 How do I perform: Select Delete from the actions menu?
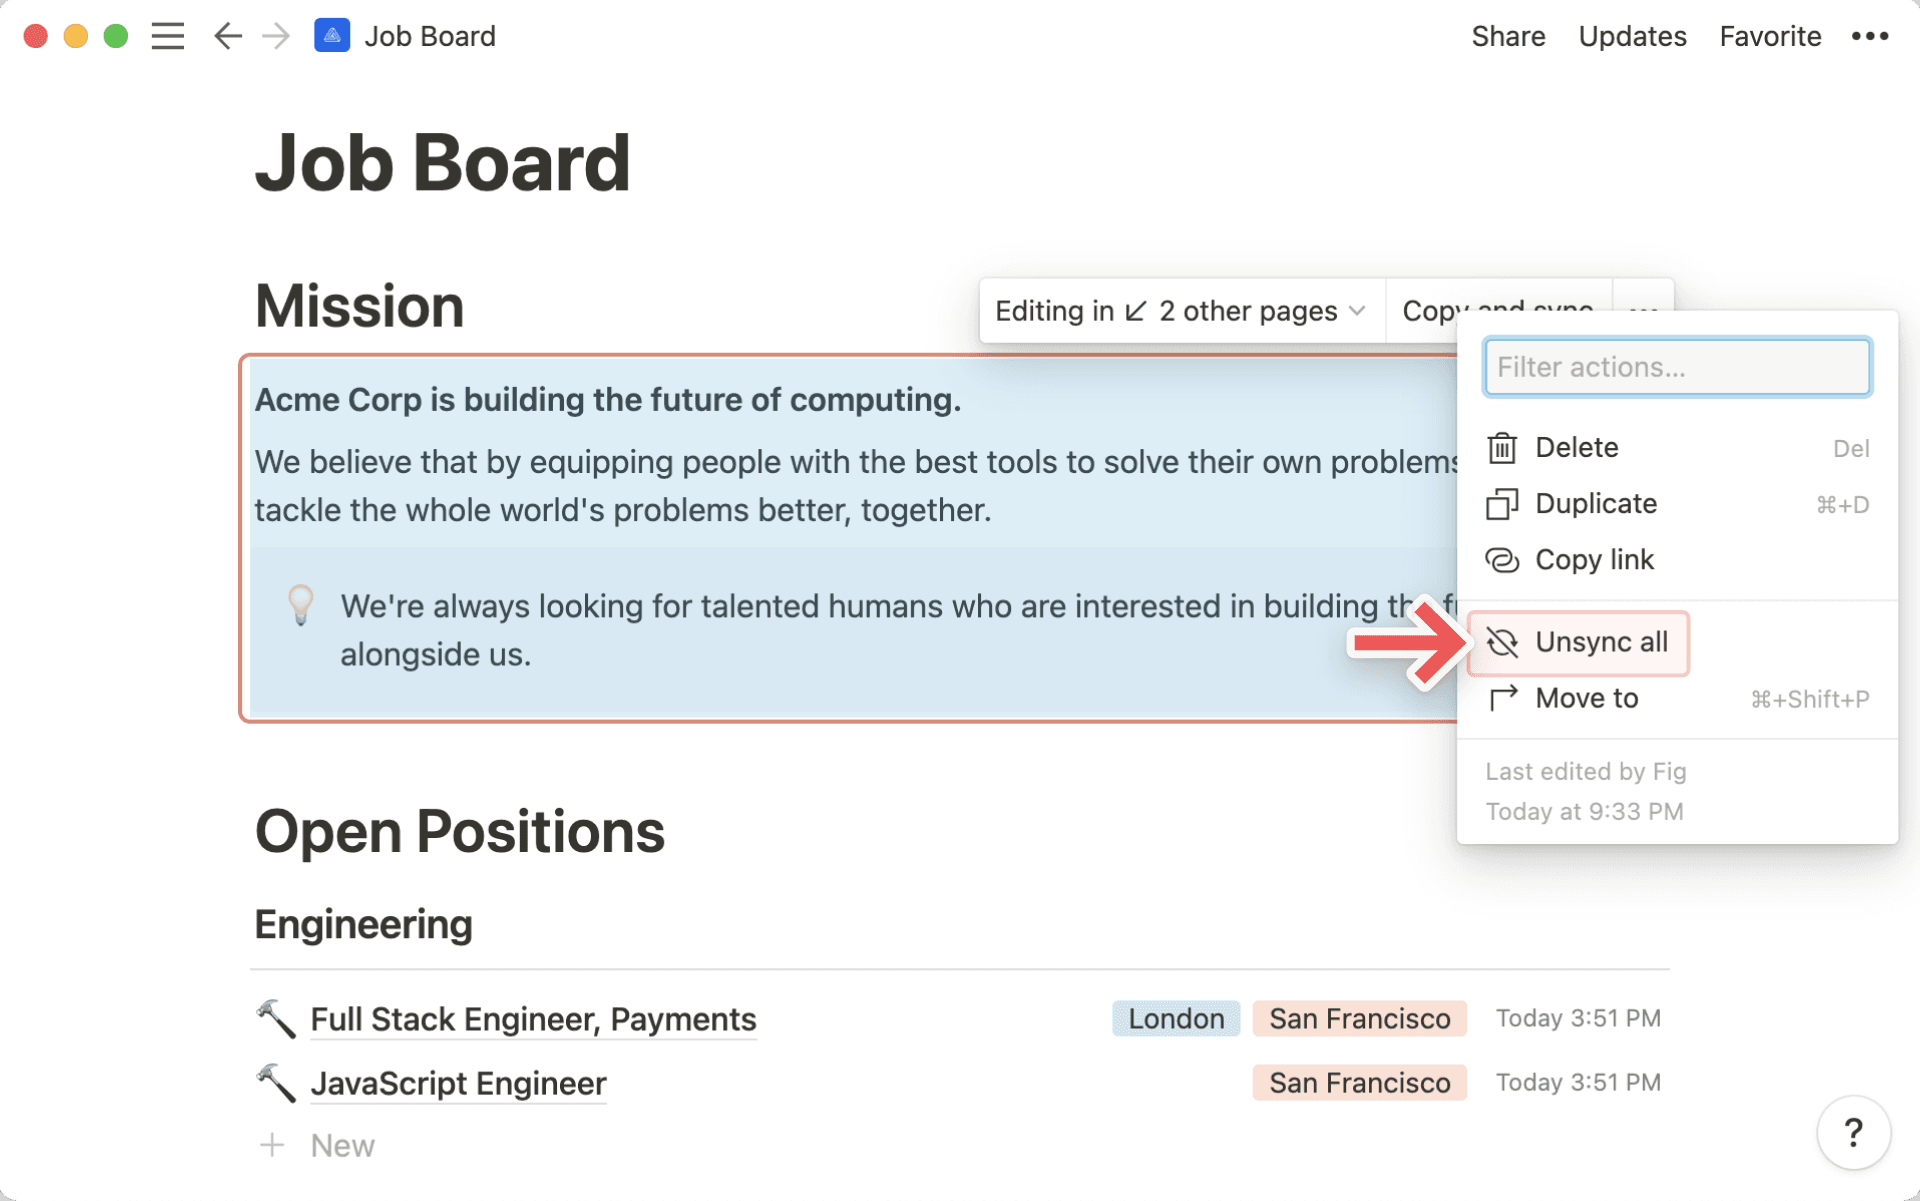click(1576, 448)
